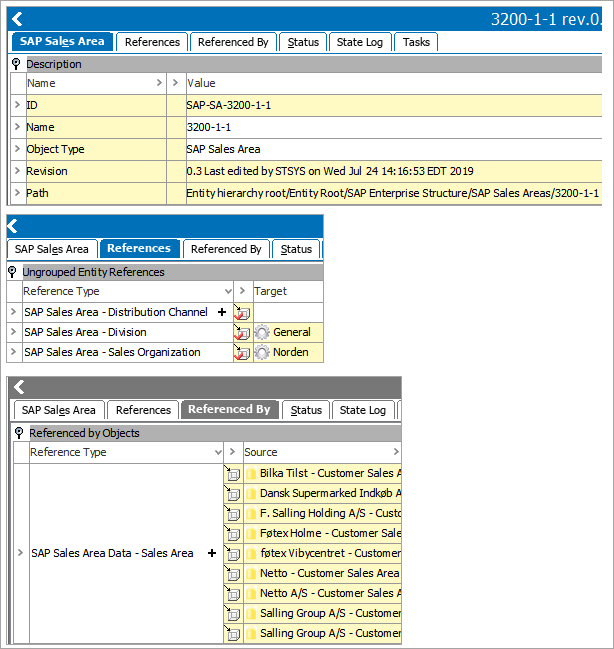Screen dimensions: 614x649
Task: Add a Distribution Channel reference with plus icon
Action: tap(222, 312)
